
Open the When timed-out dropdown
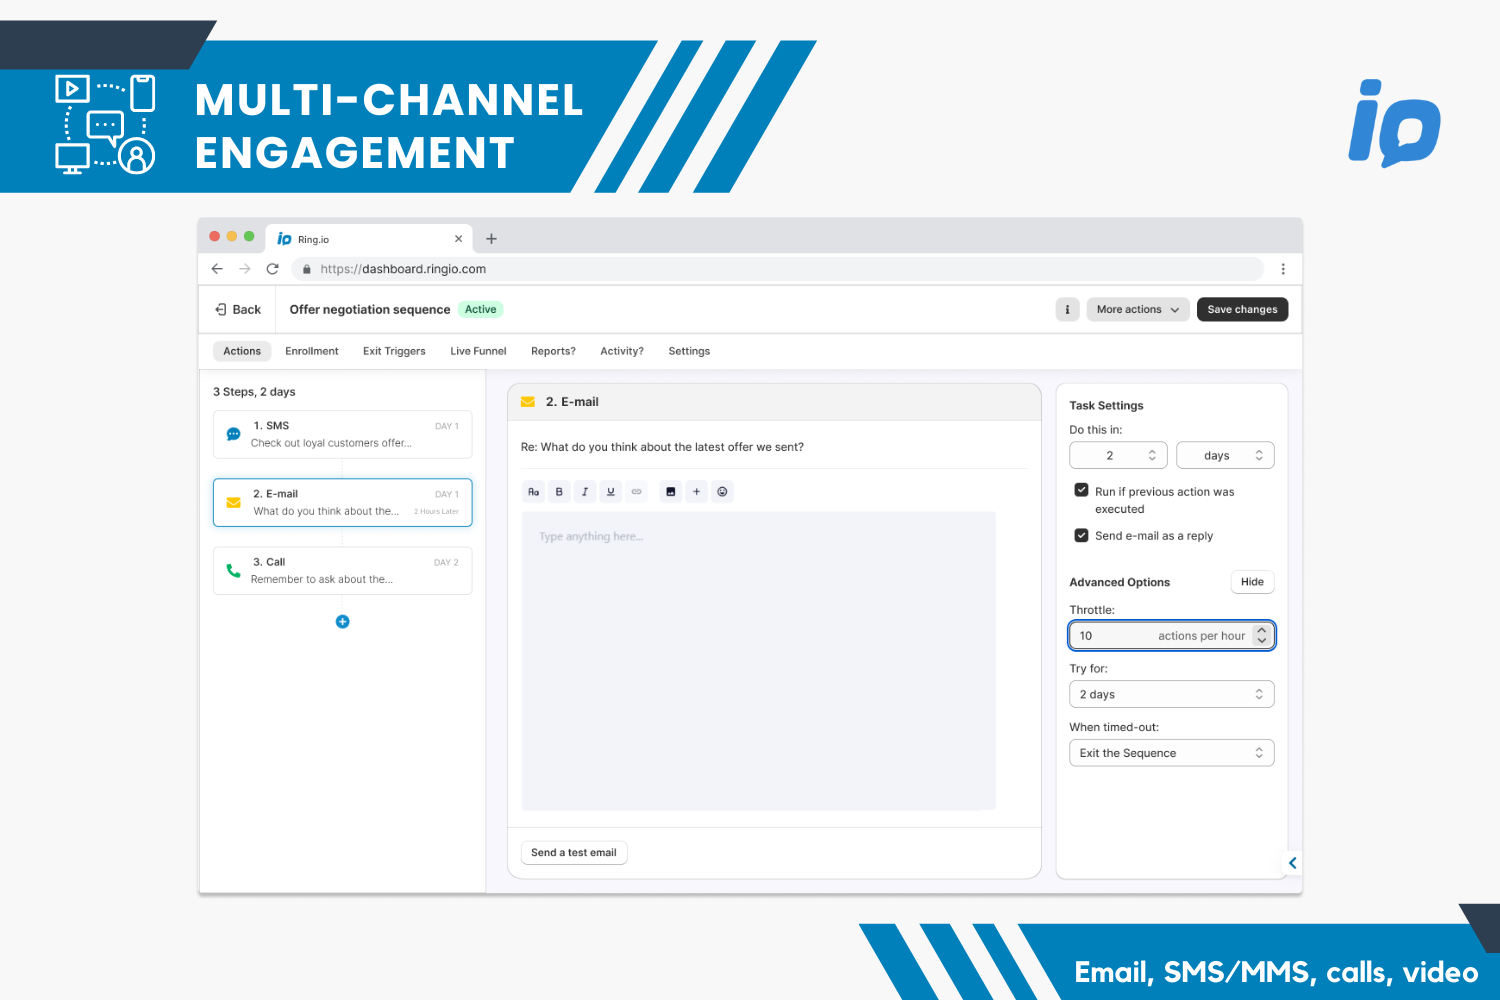coord(1171,754)
